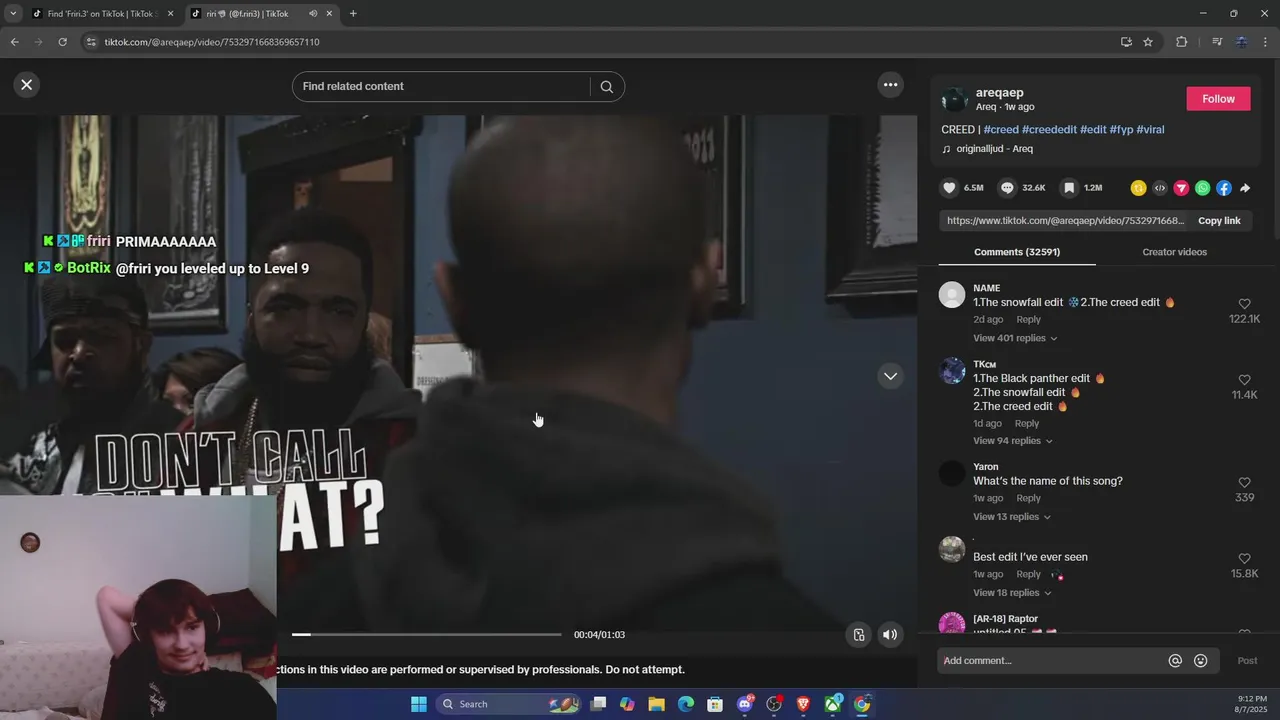Share the video to WhatsApp

point(1203,188)
